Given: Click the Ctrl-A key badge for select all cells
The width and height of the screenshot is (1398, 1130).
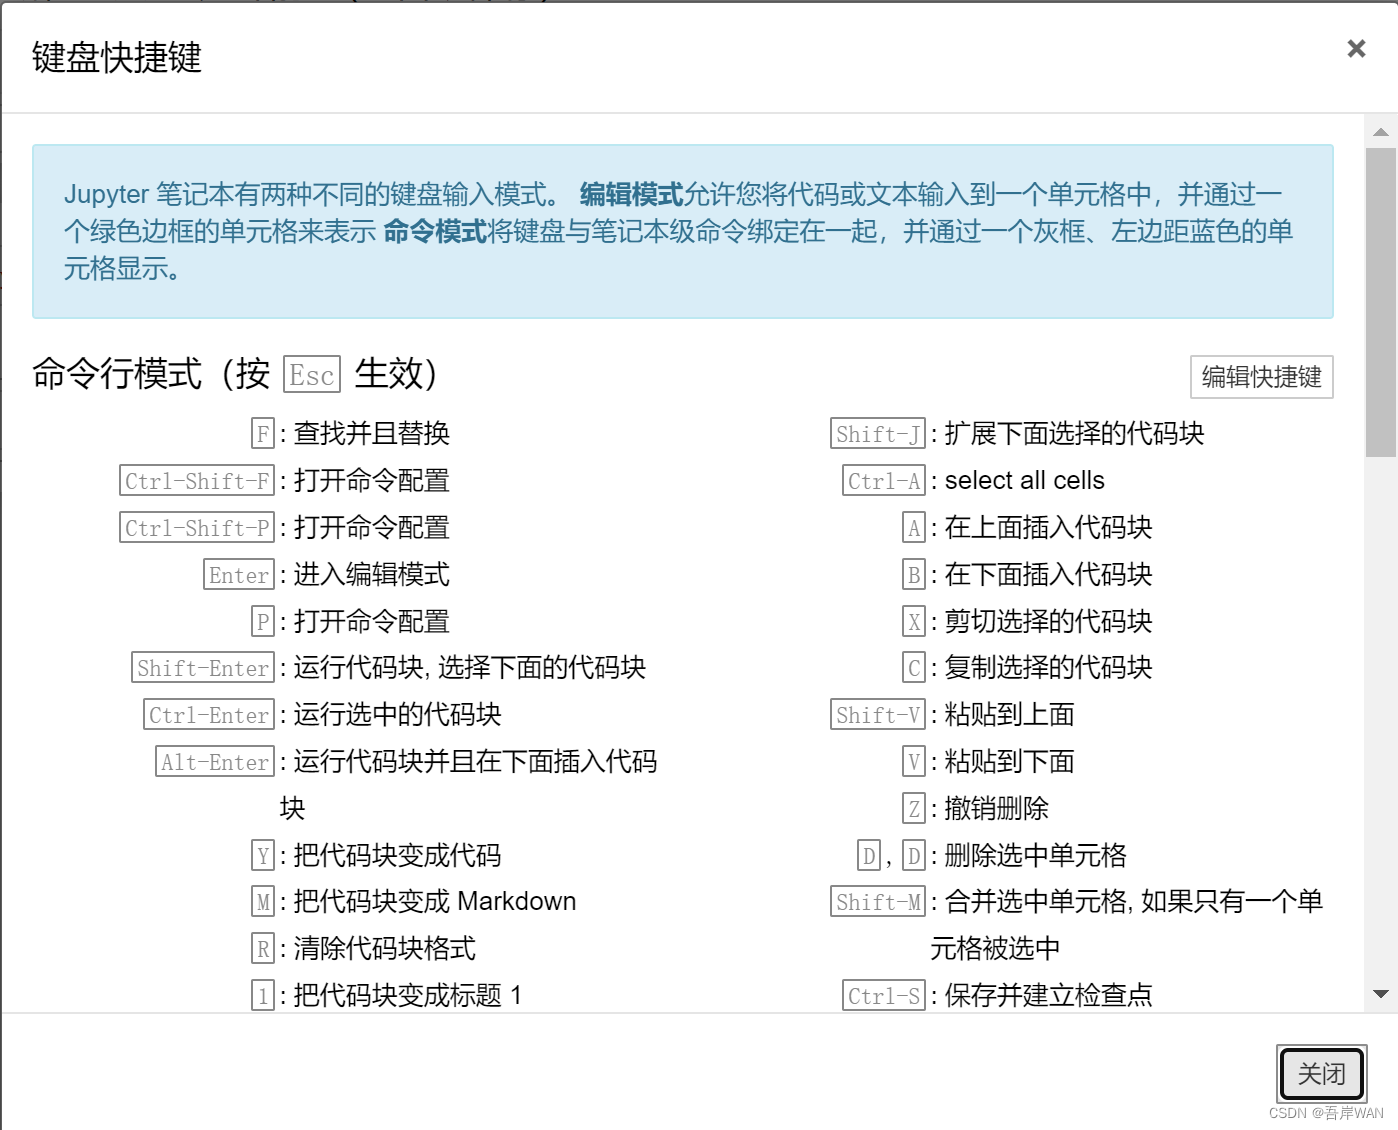Looking at the screenshot, I should (x=883, y=480).
